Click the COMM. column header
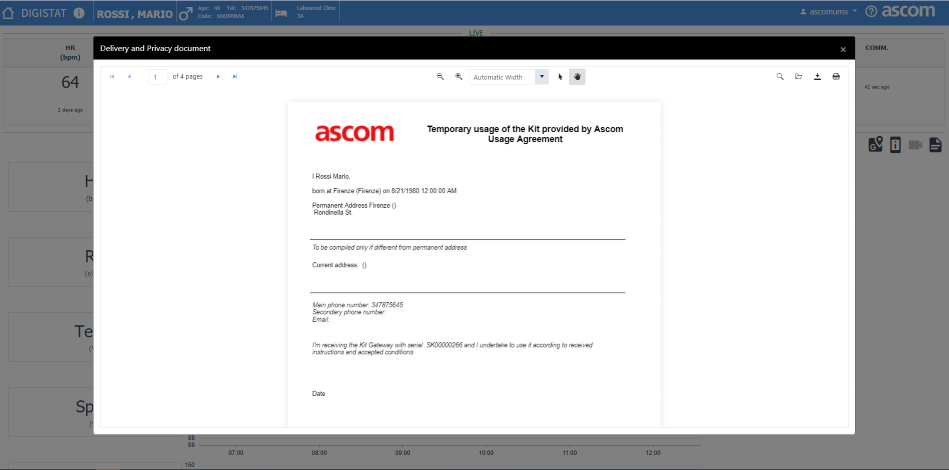The height and width of the screenshot is (470, 949). coord(876,47)
